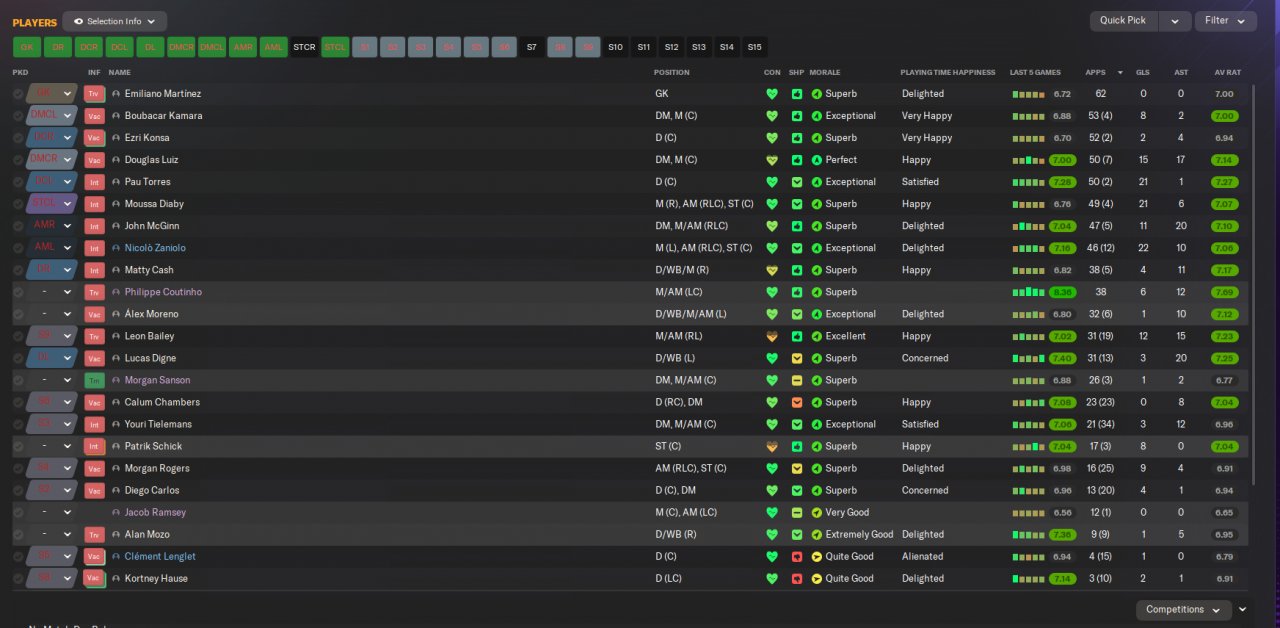Click Ezri Konsa's Superb morale icon
The height and width of the screenshot is (628, 1280).
tap(816, 138)
